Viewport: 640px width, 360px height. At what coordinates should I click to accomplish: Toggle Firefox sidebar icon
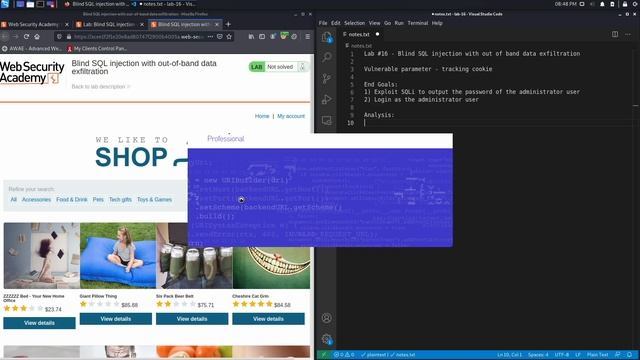[262, 36]
